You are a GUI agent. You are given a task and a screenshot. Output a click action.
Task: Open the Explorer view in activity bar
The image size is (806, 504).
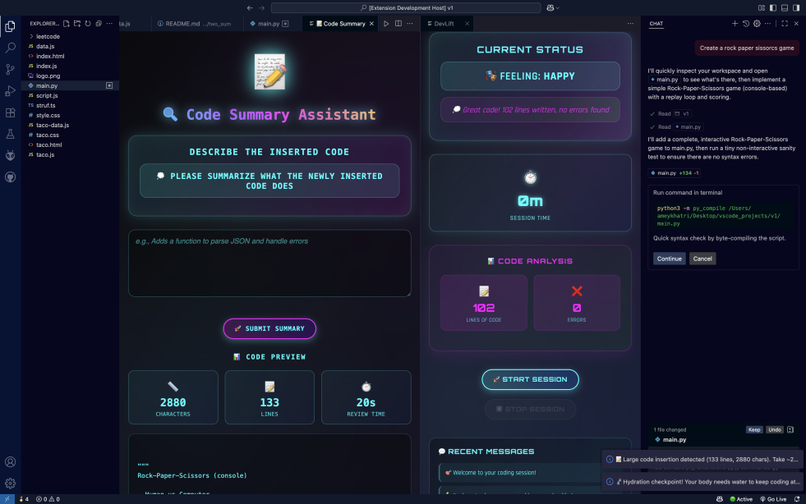click(10, 26)
